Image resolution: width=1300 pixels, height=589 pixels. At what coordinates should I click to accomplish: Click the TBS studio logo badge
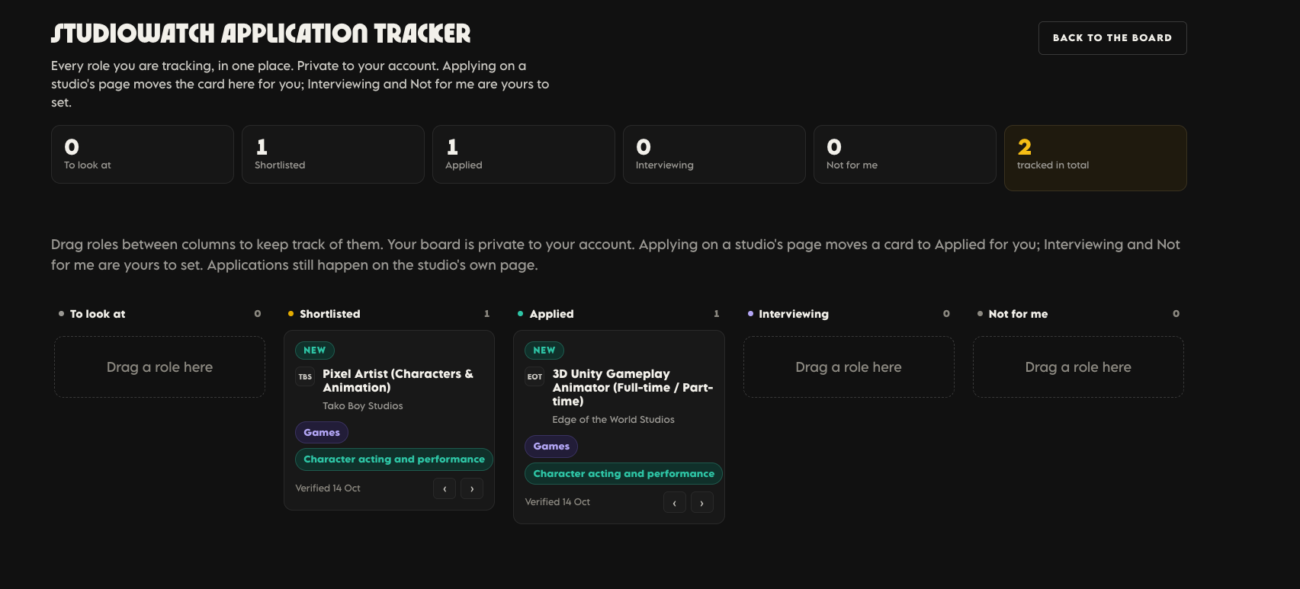point(305,378)
